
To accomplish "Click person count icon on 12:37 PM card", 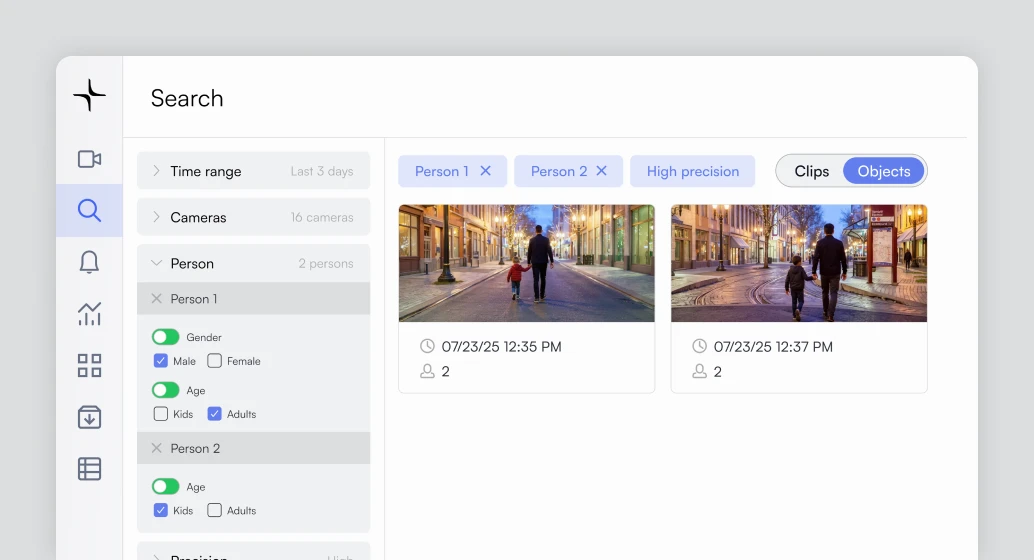I will [x=699, y=371].
